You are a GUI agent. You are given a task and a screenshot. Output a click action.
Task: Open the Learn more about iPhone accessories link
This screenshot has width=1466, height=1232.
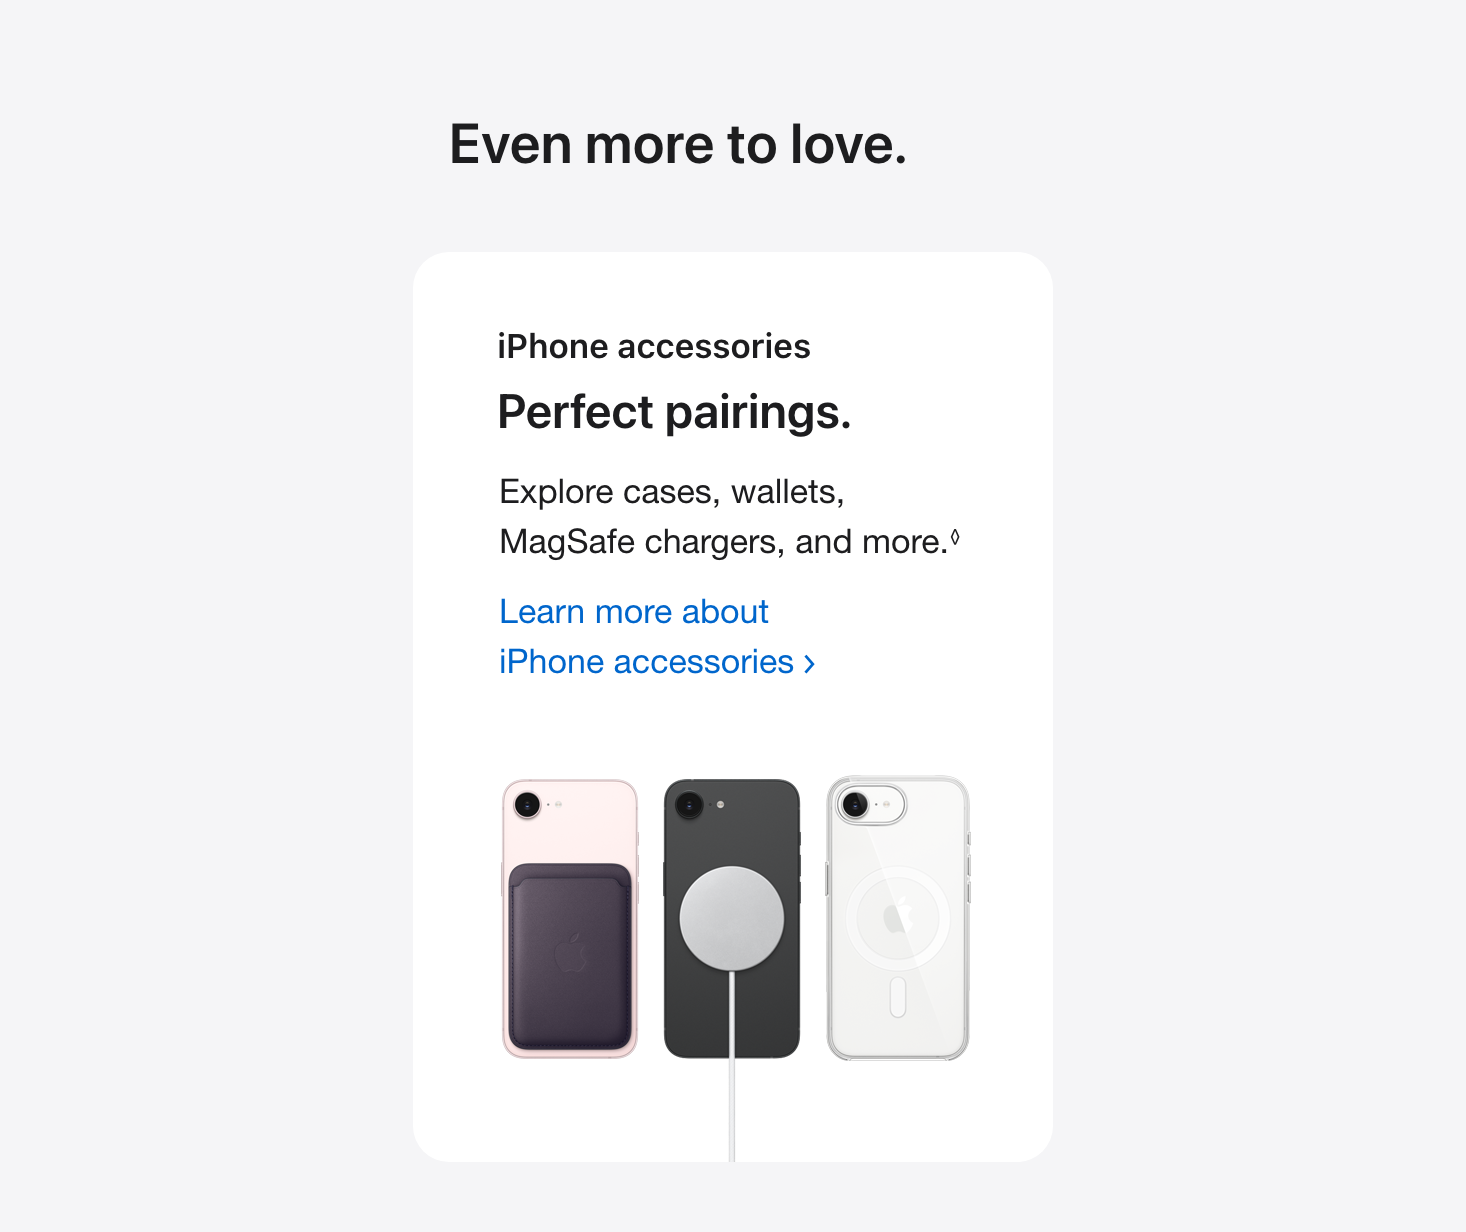pos(657,637)
